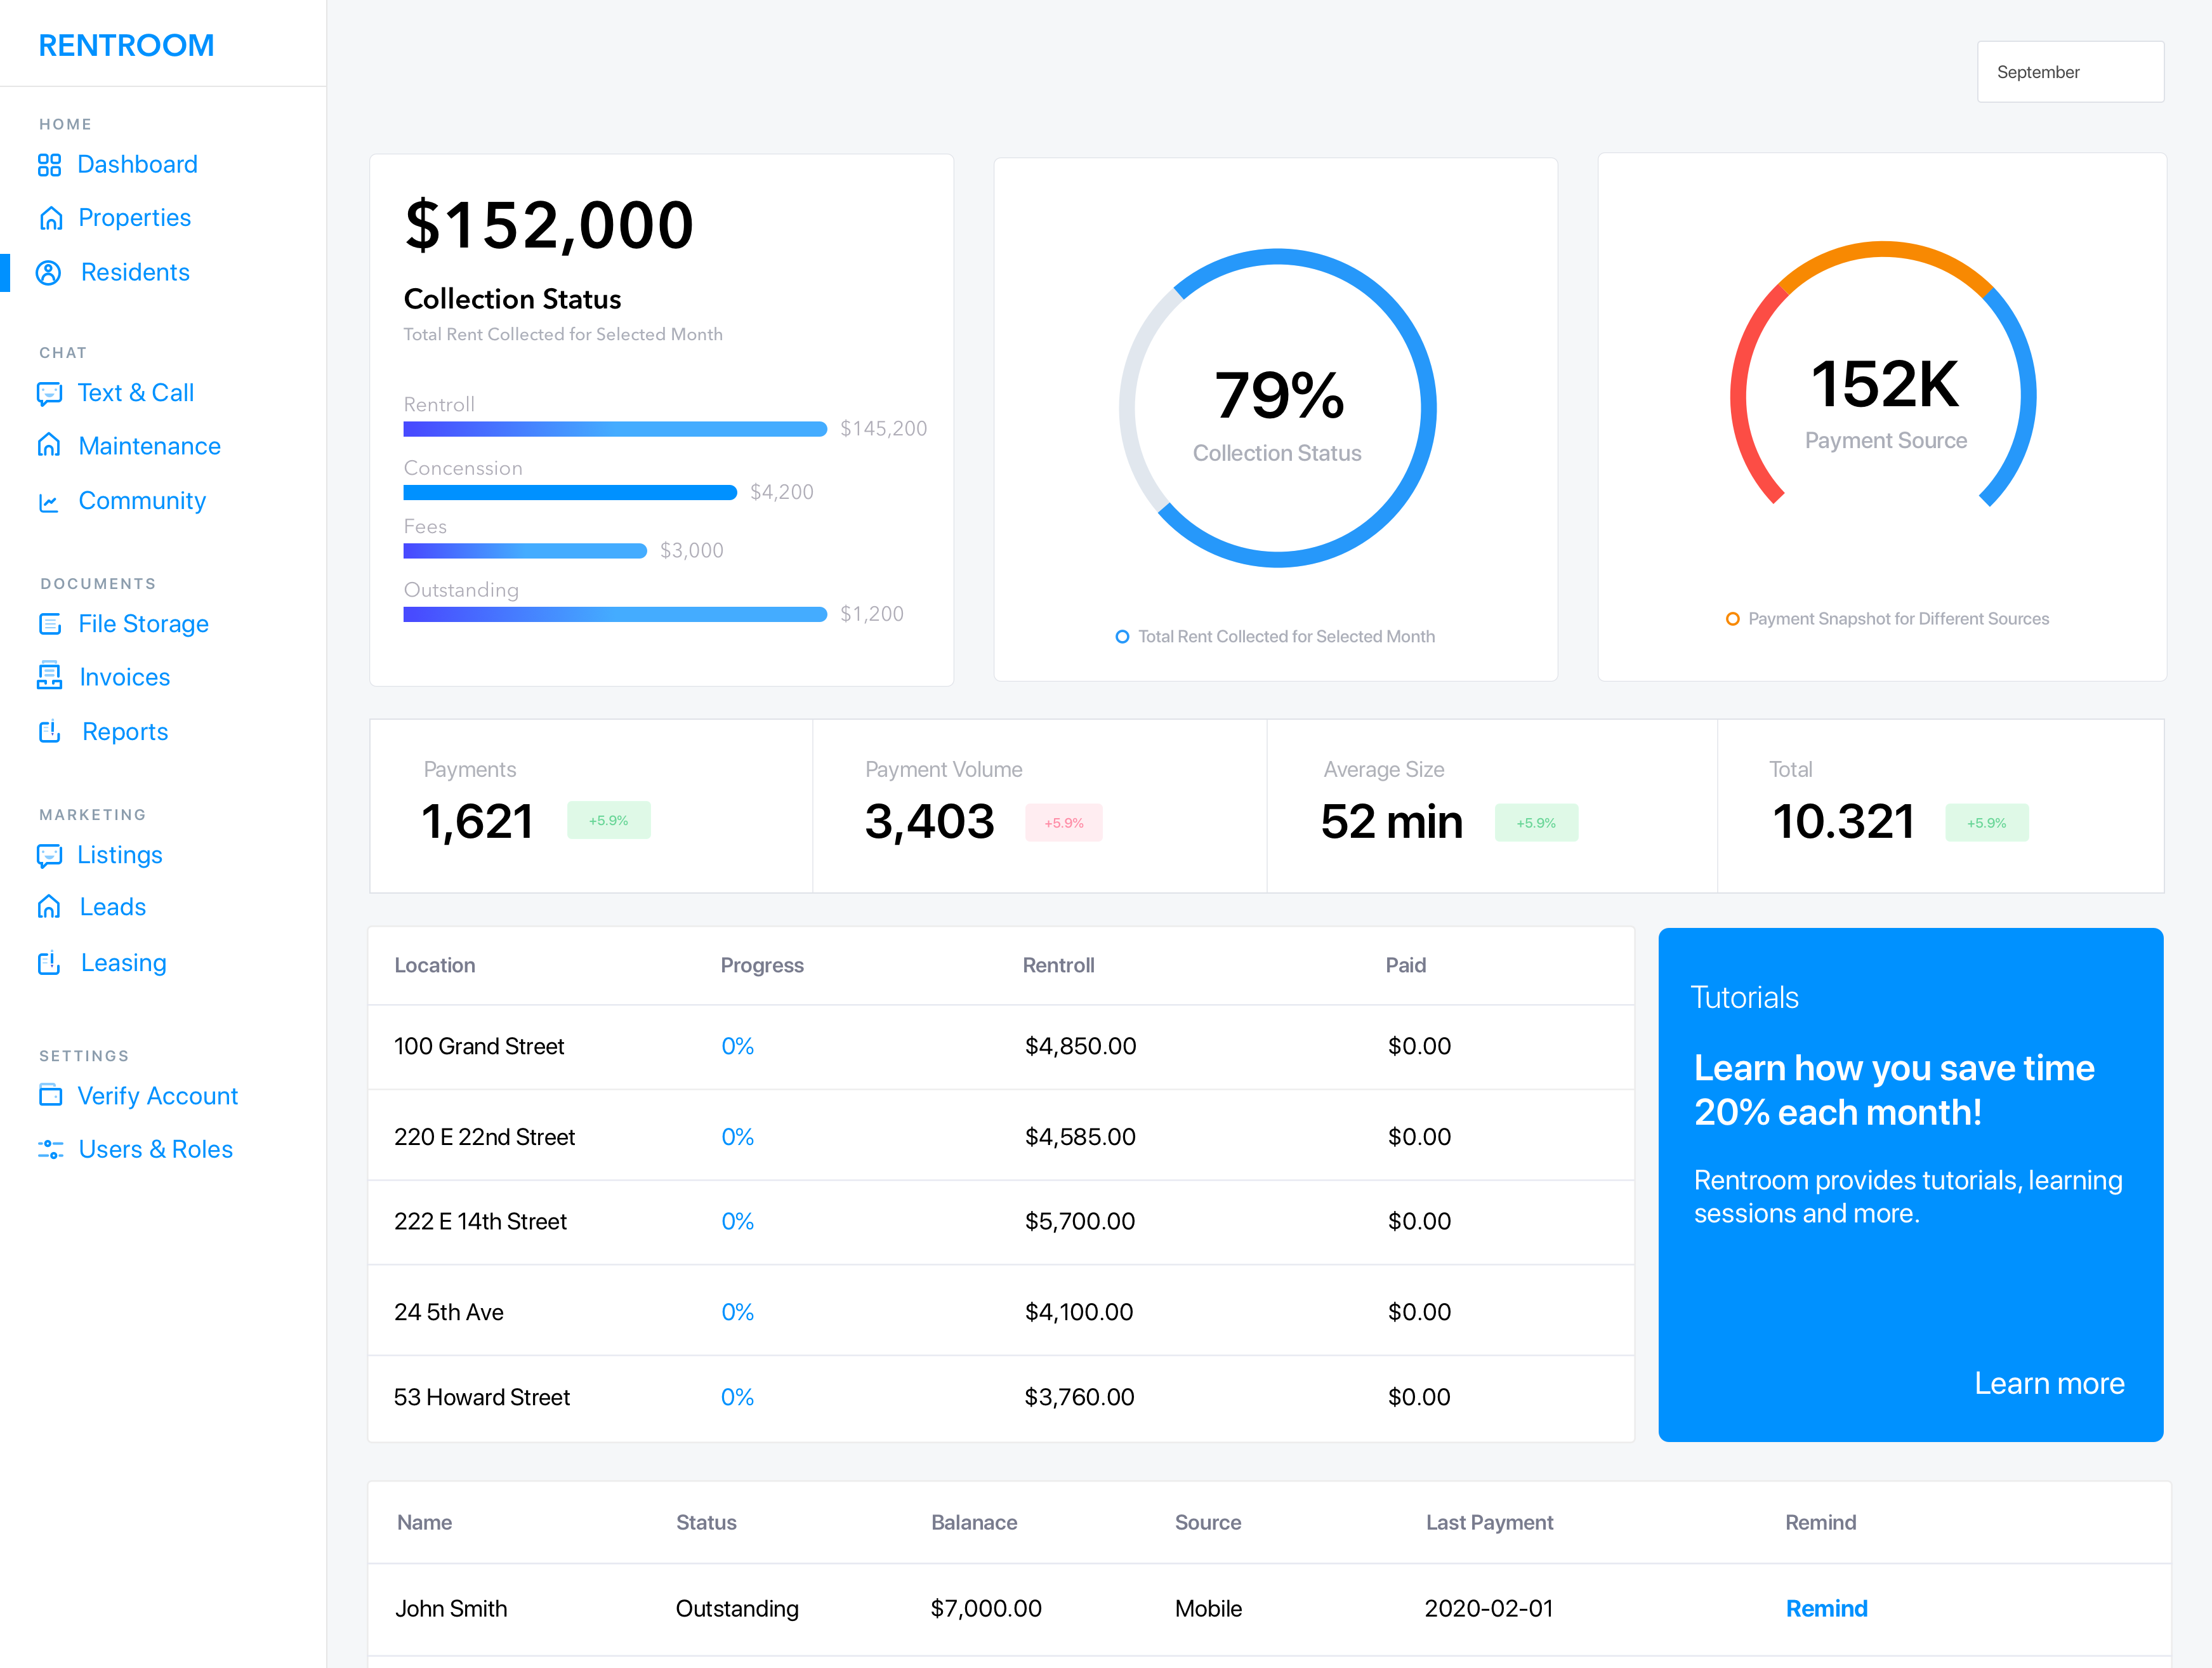Click the Rentroll column header in table

(x=1058, y=965)
